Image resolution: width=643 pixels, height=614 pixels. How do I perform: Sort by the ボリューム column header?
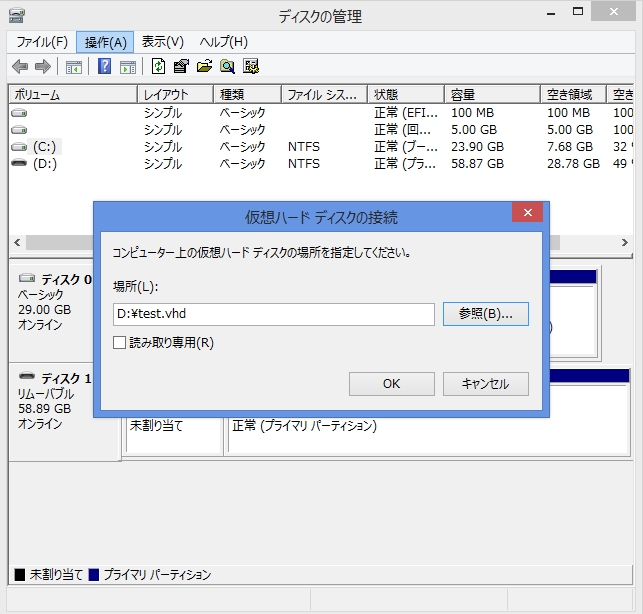[x=70, y=95]
